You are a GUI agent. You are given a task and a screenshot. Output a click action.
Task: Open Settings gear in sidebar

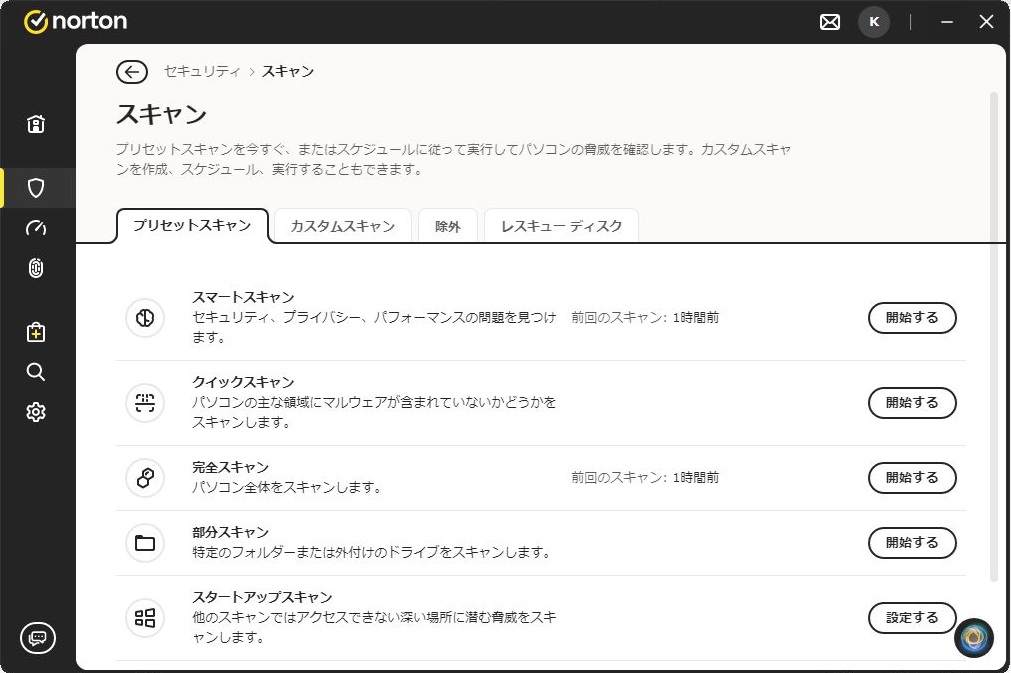pyautogui.click(x=36, y=412)
